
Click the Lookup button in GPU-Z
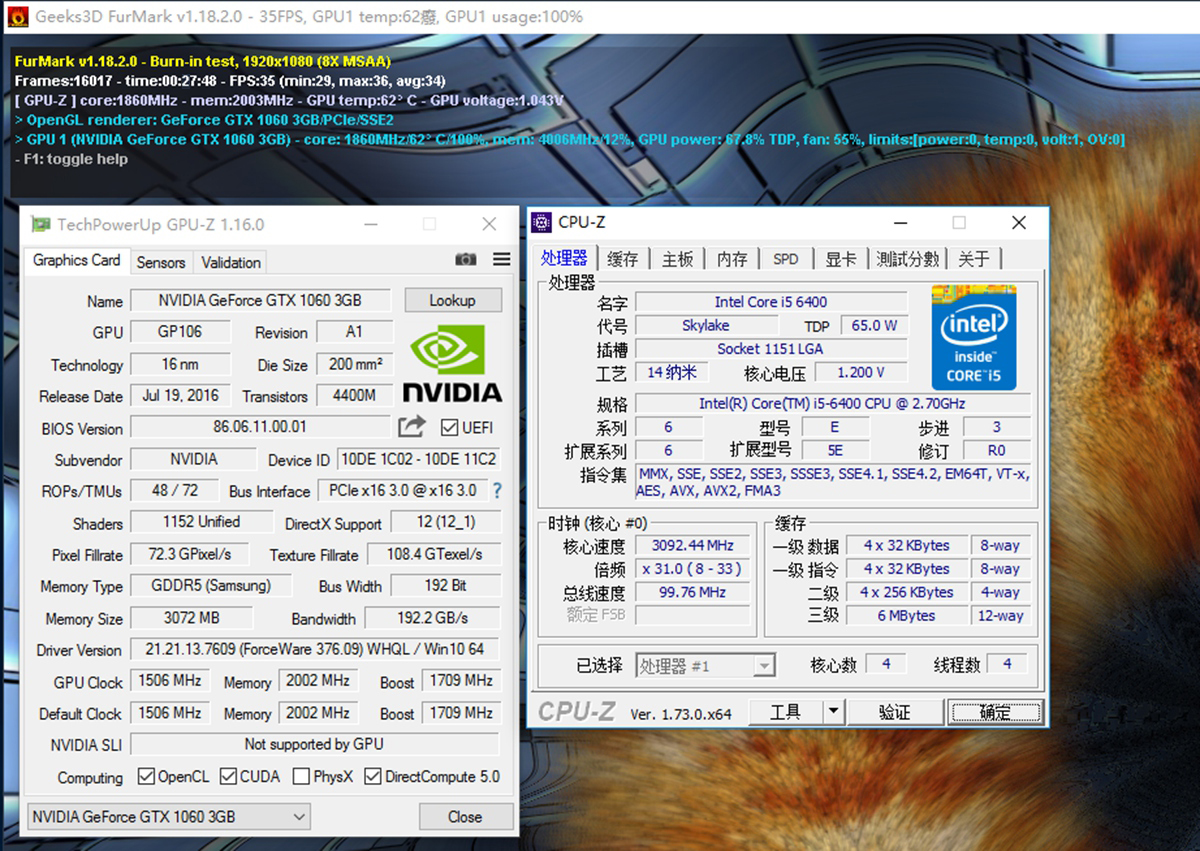[x=452, y=300]
